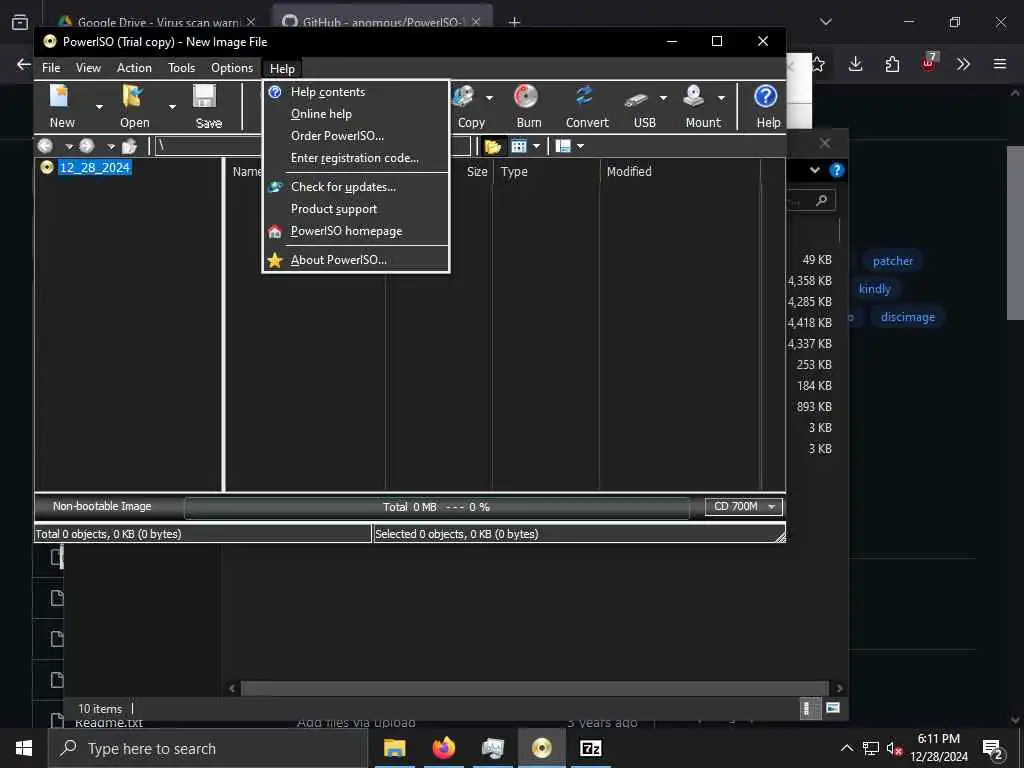The width and height of the screenshot is (1024, 768).
Task: Click the browser bookmark star icon
Action: tap(818, 64)
